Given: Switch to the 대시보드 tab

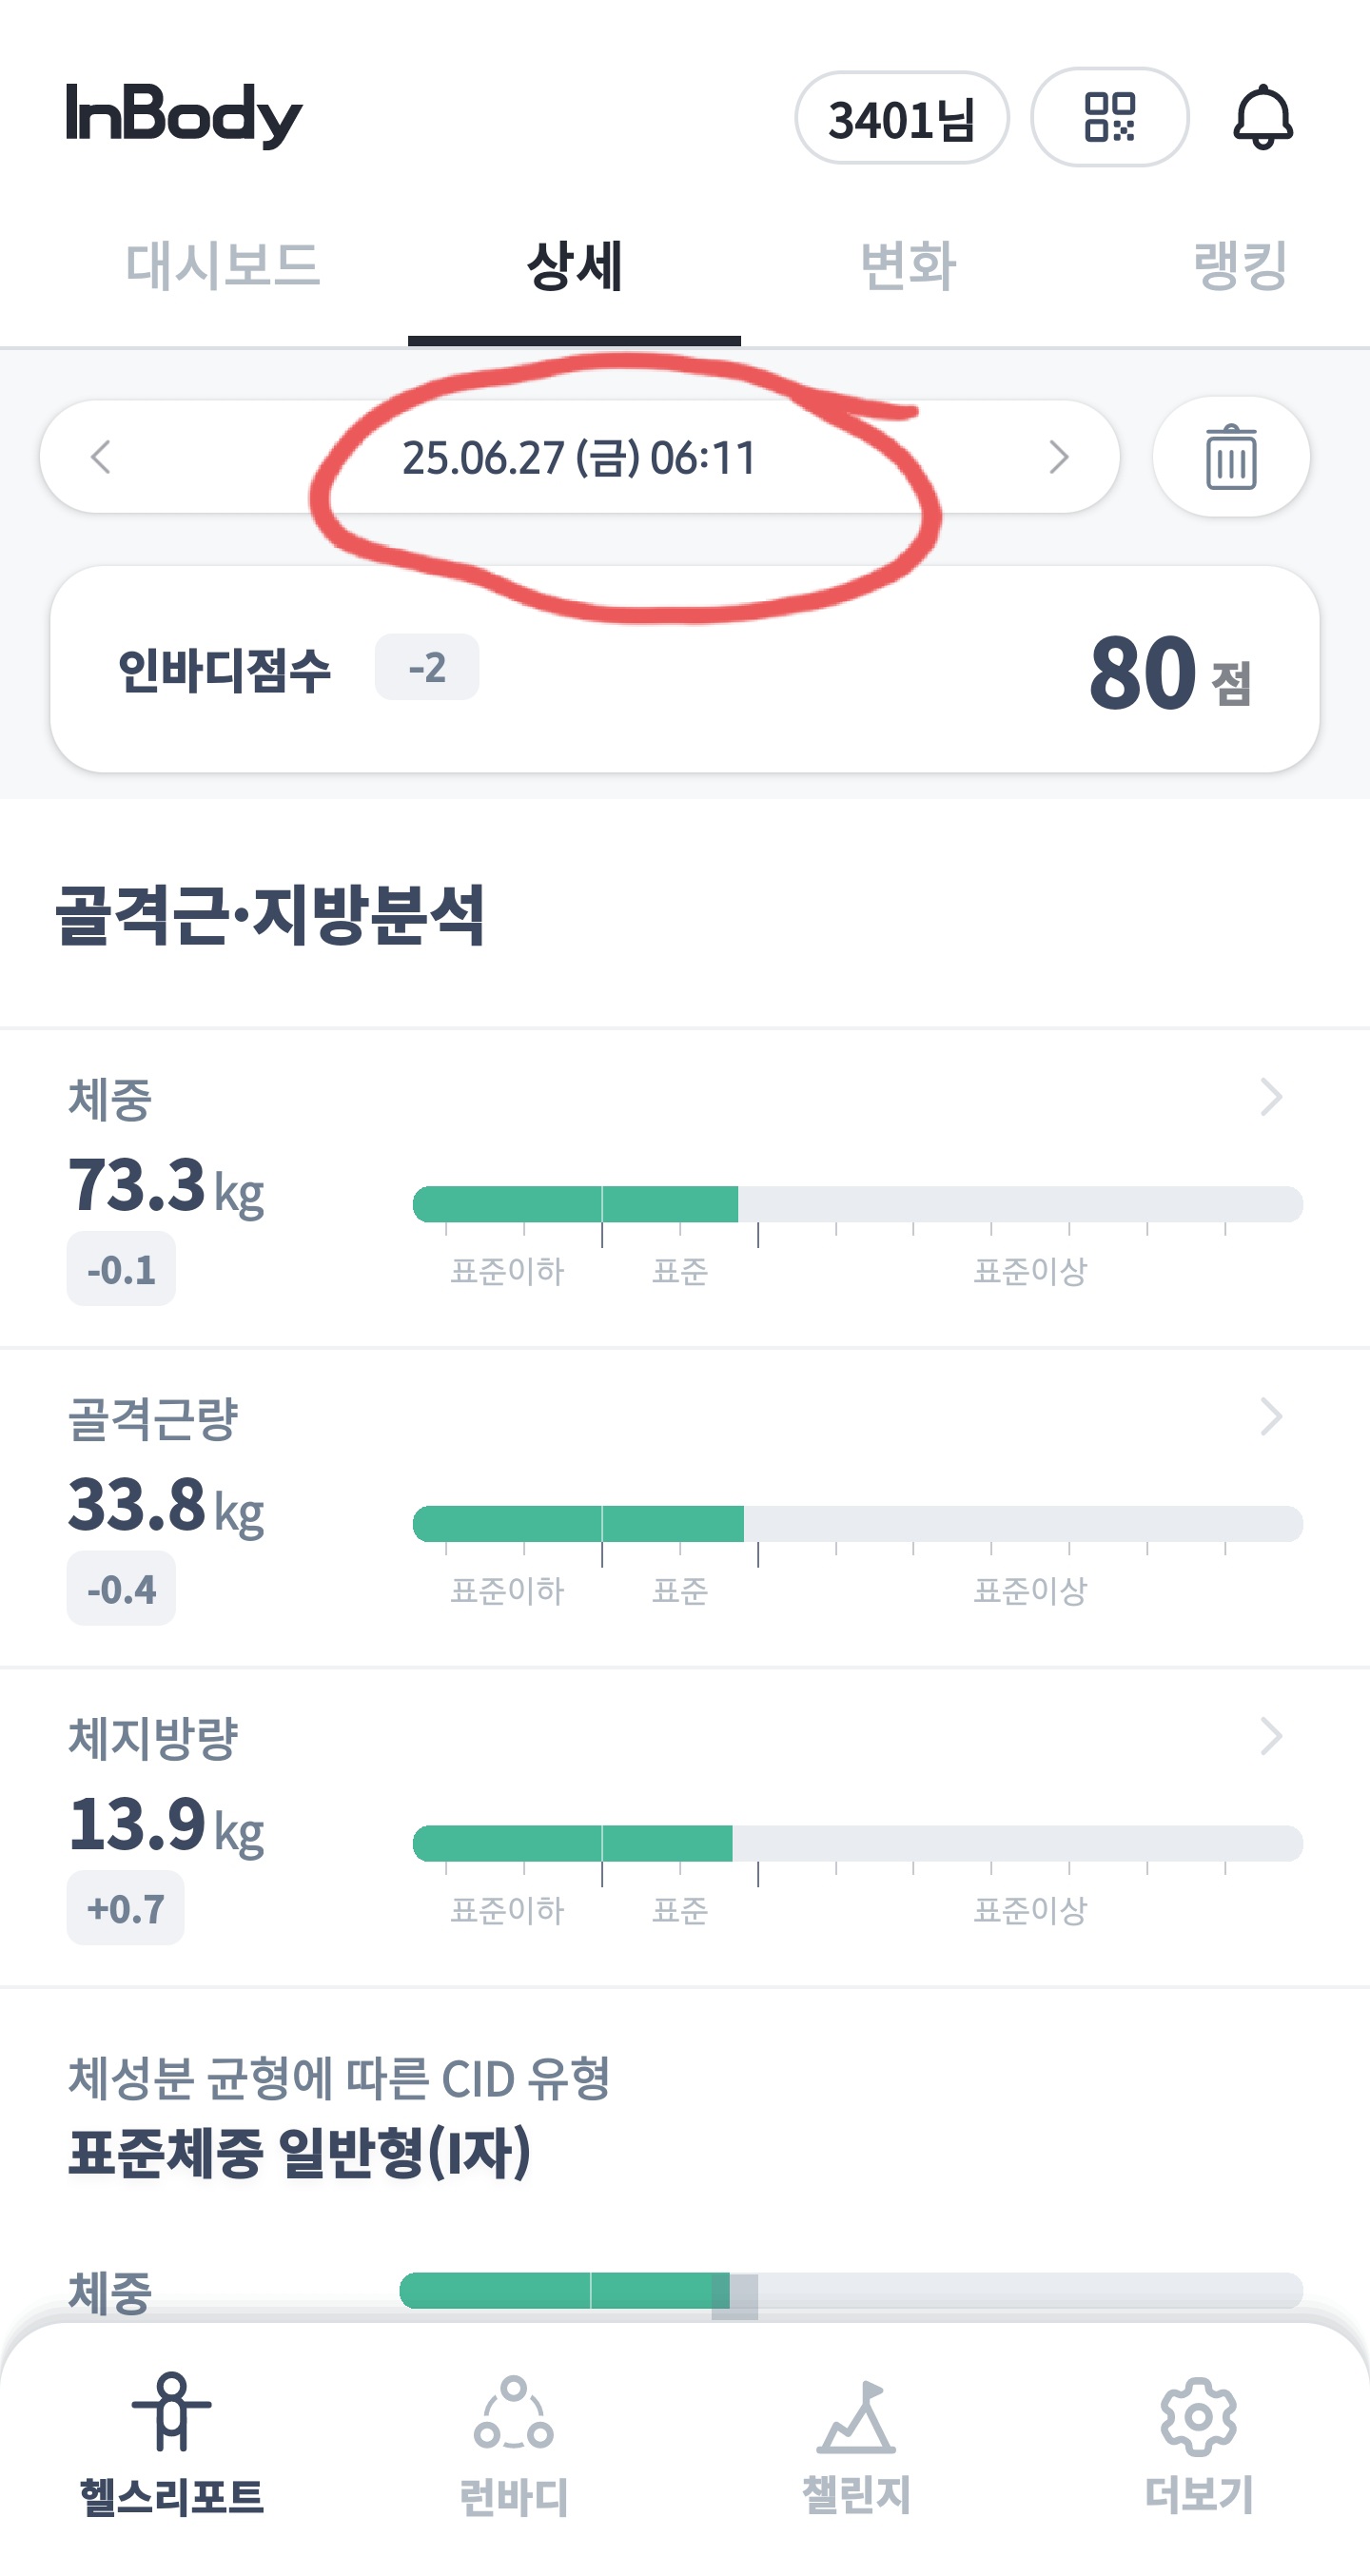Looking at the screenshot, I should tap(223, 266).
